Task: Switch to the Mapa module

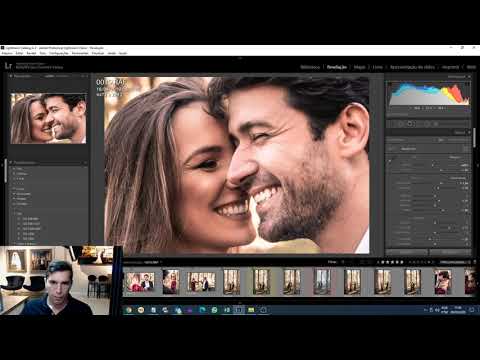Action: coord(359,67)
